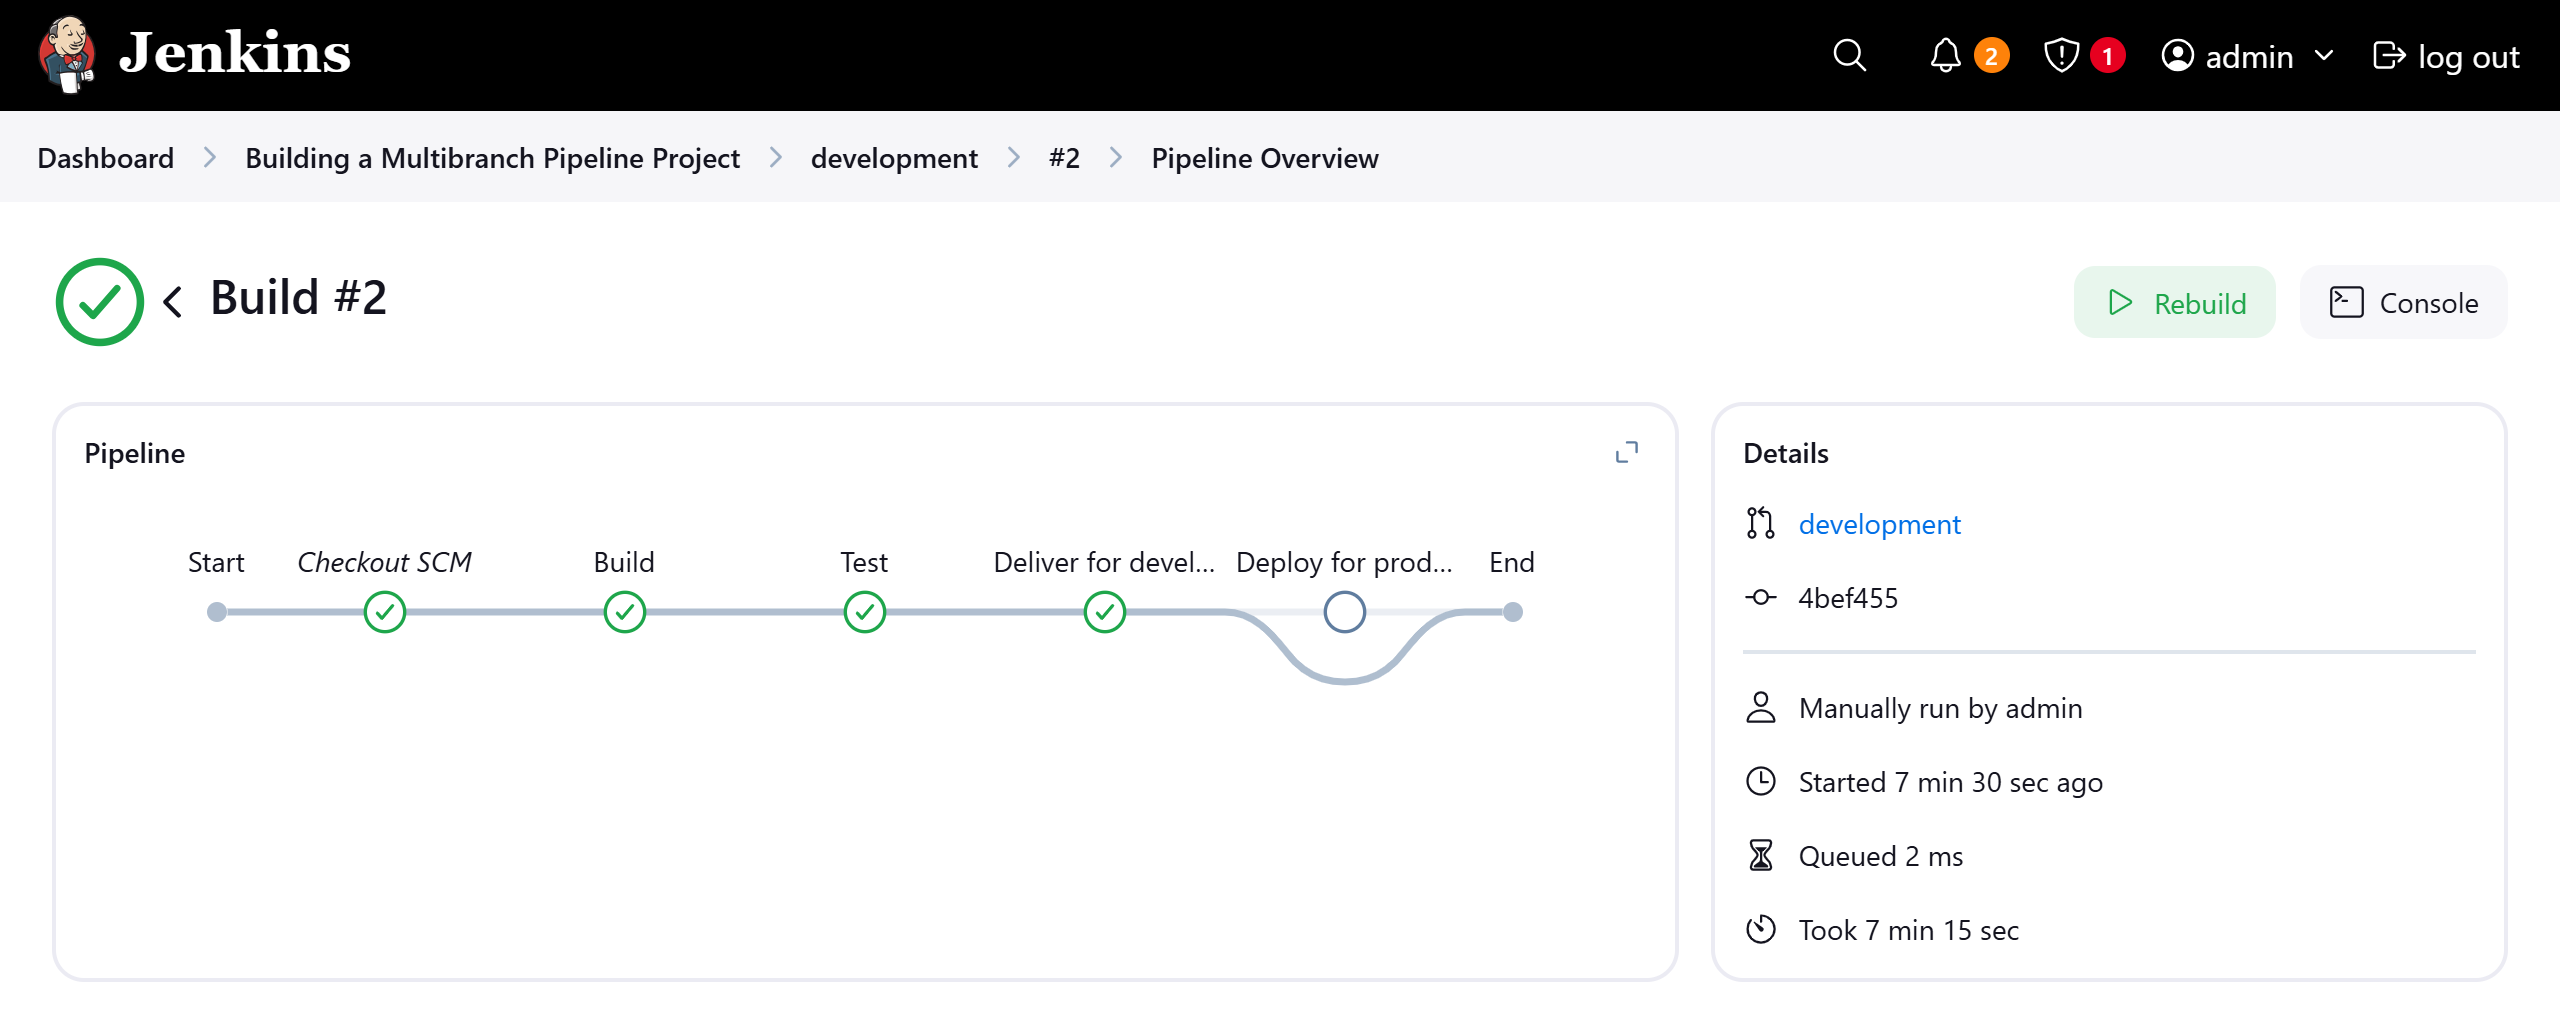Select the Deliver for development stage node
Image resolution: width=2560 pixels, height=1026 pixels.
tap(1105, 612)
